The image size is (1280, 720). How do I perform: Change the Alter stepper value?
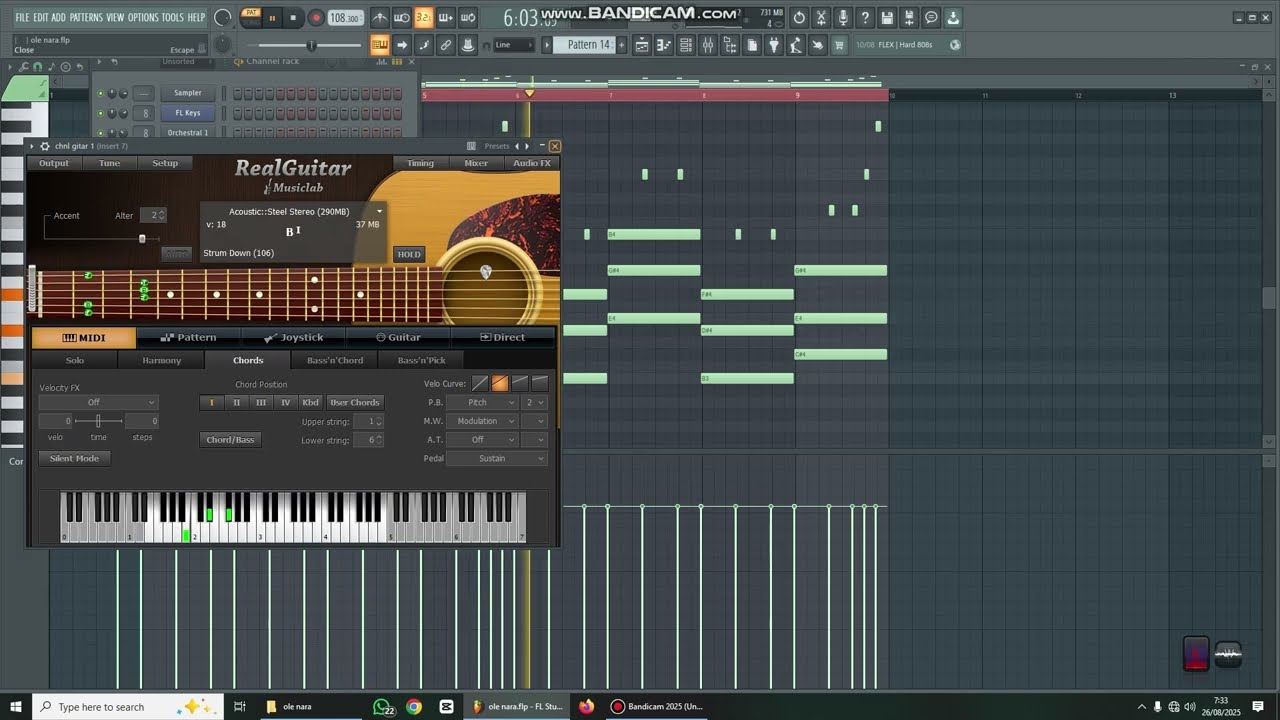(x=153, y=215)
